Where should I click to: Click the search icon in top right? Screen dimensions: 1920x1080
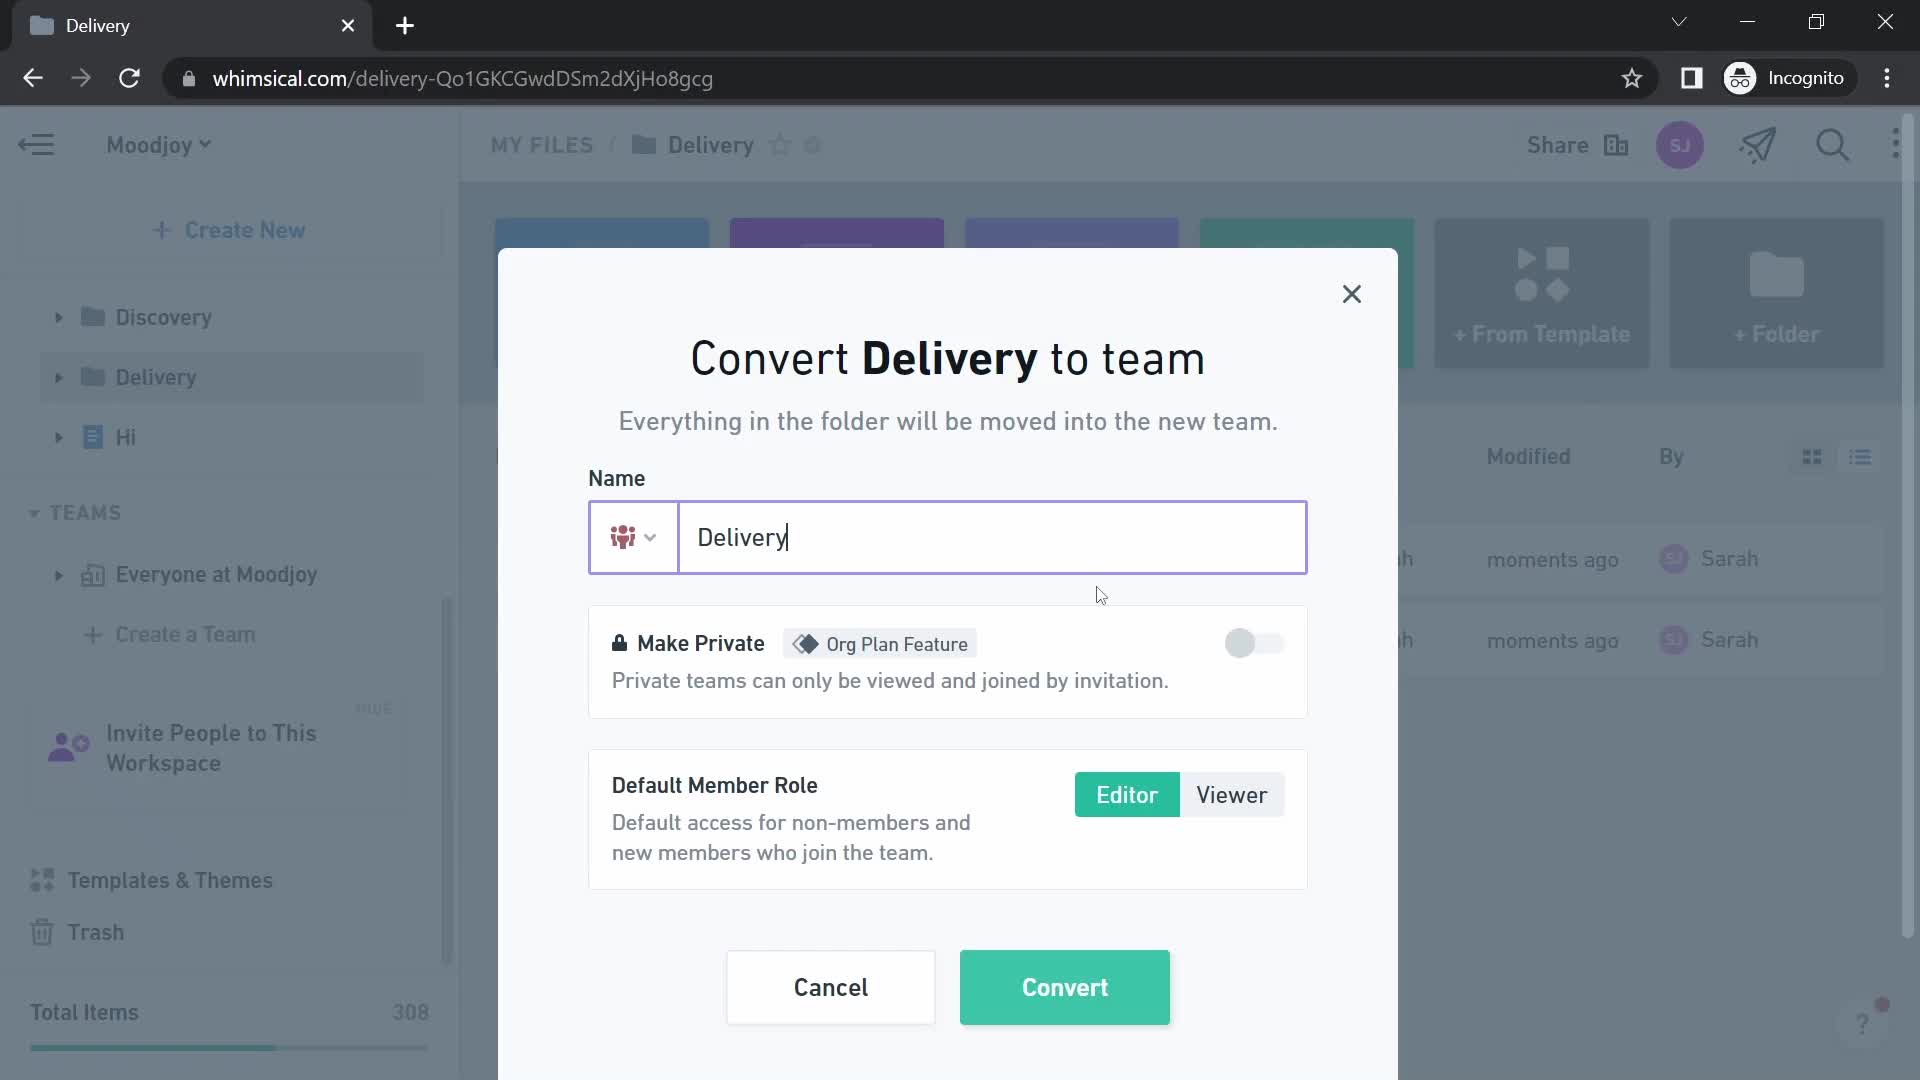pyautogui.click(x=1834, y=145)
